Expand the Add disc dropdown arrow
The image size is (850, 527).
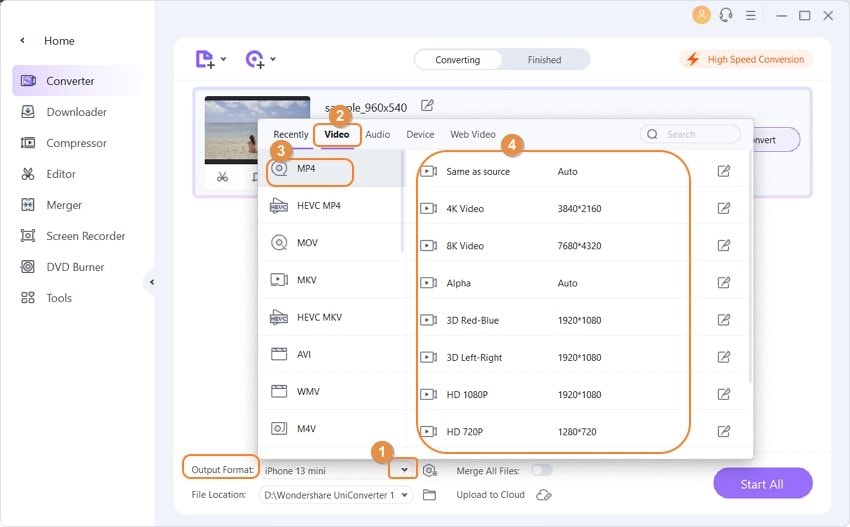pyautogui.click(x=273, y=59)
